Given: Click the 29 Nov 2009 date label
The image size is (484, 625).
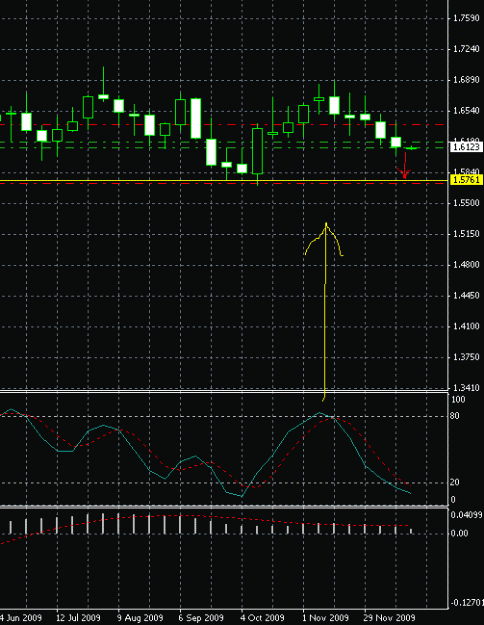Looking at the screenshot, I should 389,617.
